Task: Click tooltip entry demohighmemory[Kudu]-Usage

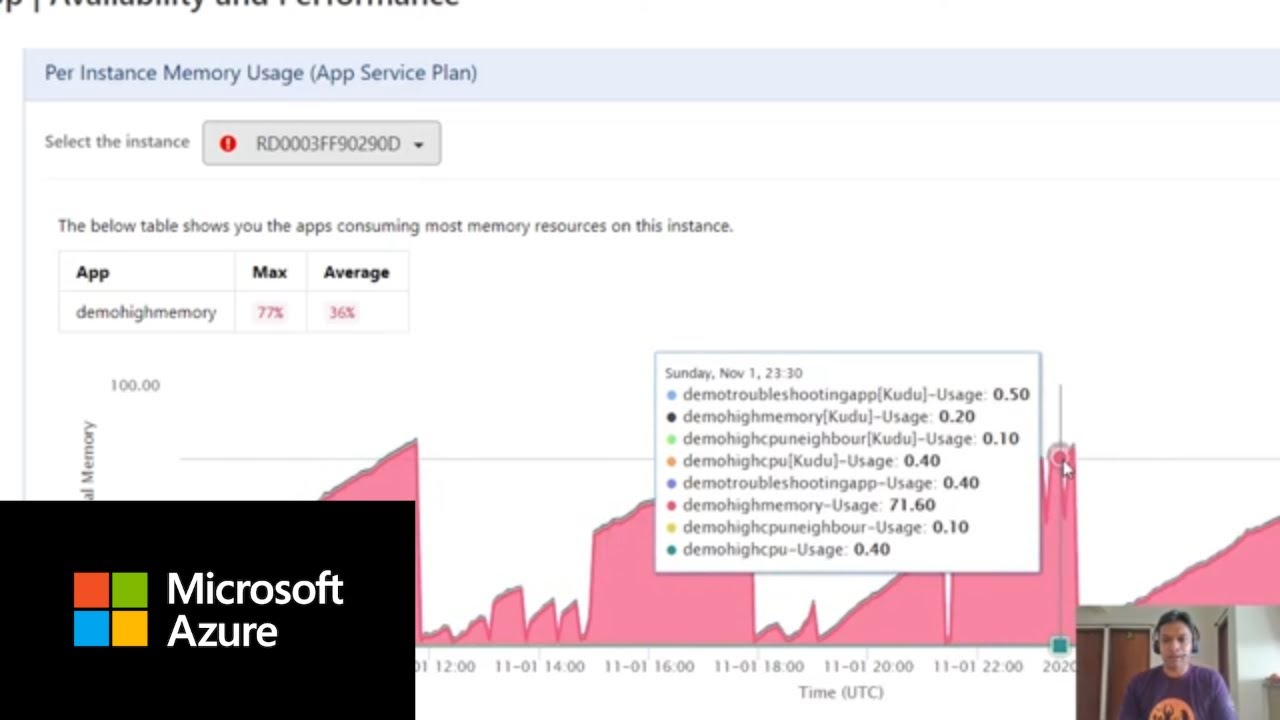Action: [820, 416]
